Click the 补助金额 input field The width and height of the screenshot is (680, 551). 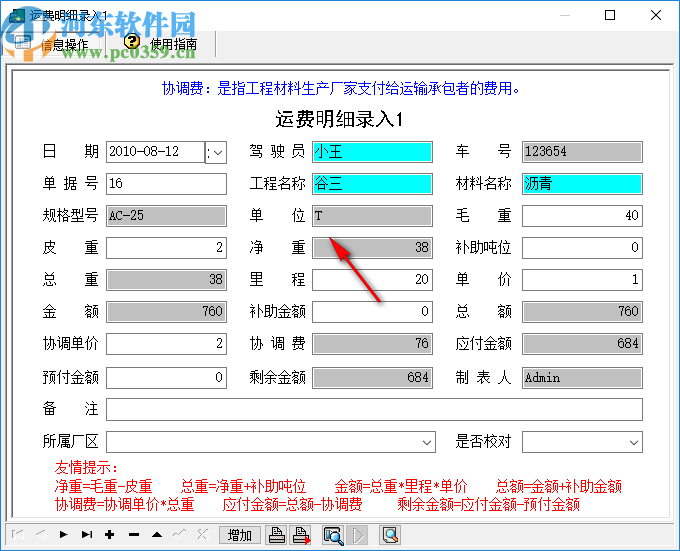pyautogui.click(x=372, y=312)
